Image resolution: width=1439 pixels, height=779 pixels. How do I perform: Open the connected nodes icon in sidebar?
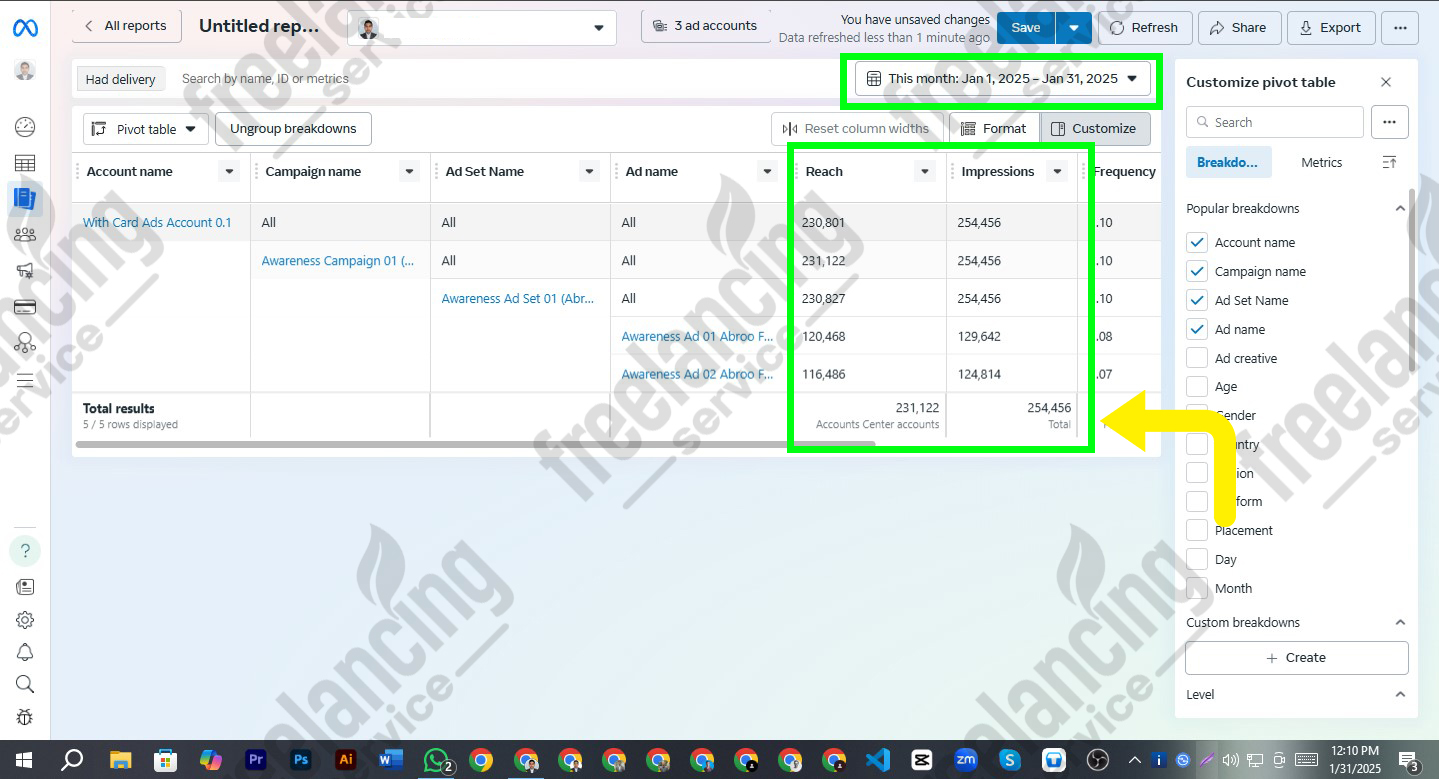tap(25, 343)
